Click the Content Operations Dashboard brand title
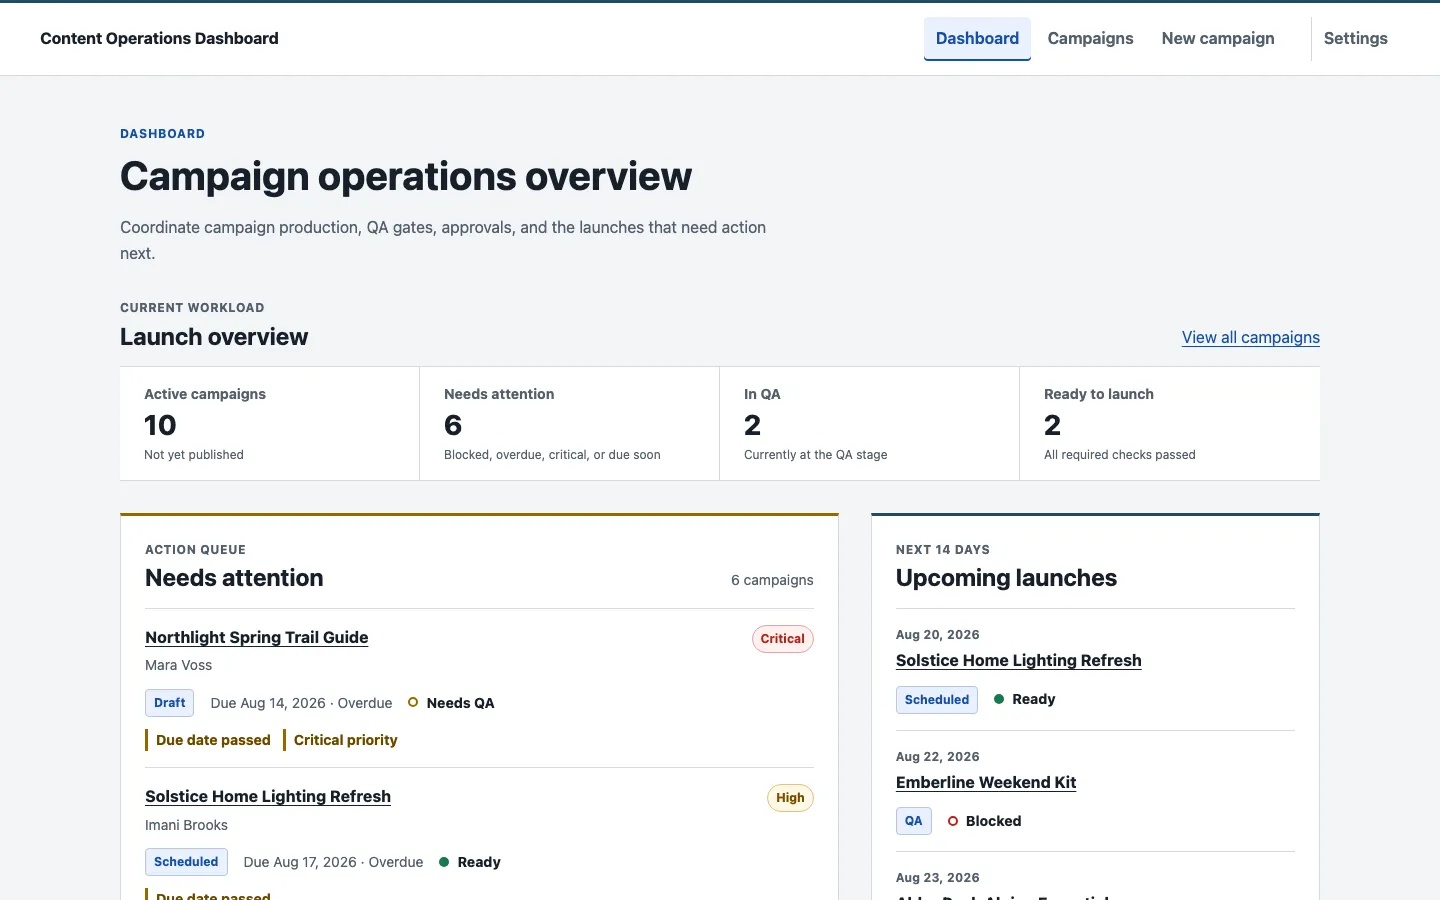 pyautogui.click(x=159, y=39)
